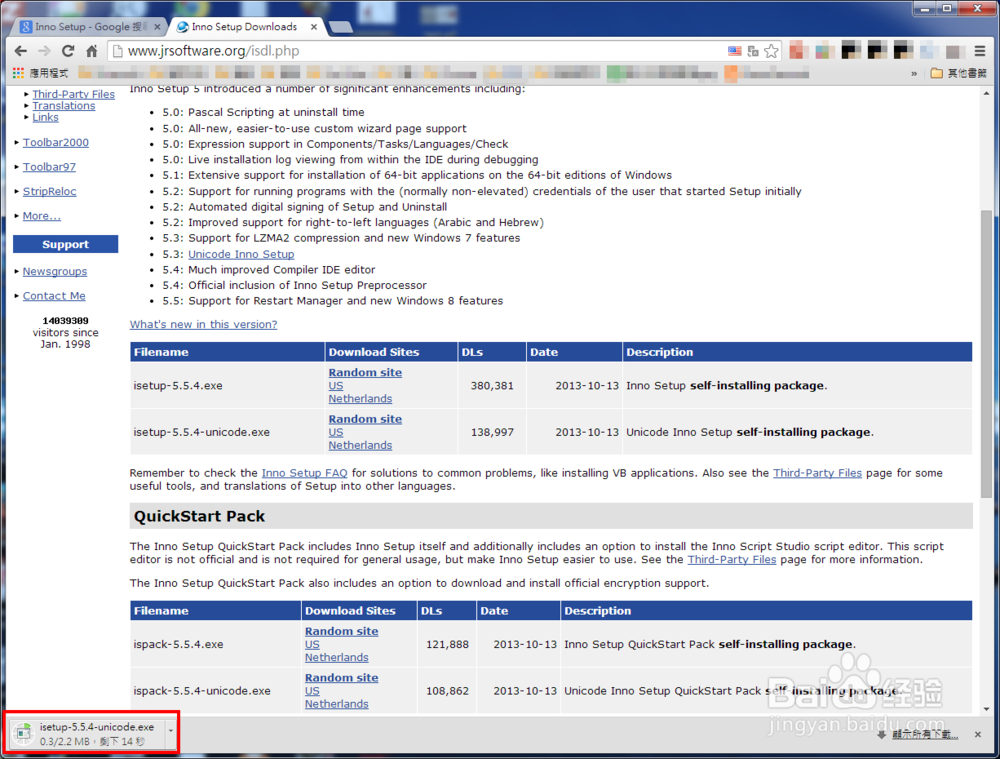The image size is (1000, 759).
Task: Click the isetup-5.5.4.exe filename cell
Action: (228, 386)
